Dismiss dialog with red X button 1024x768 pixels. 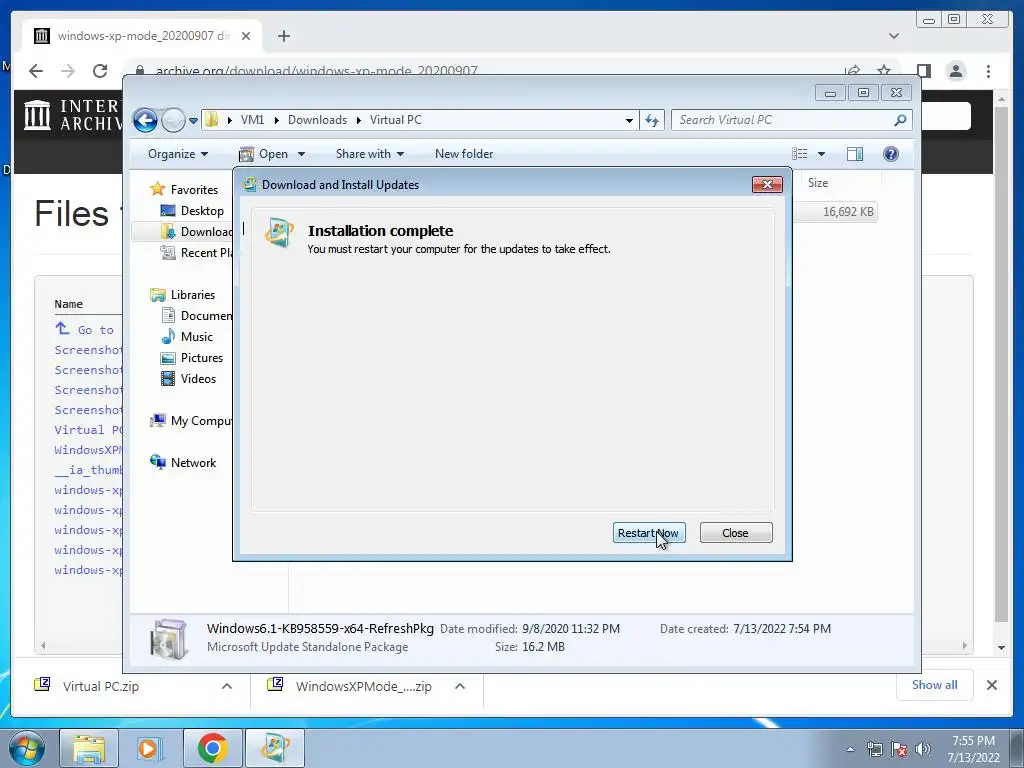767,185
